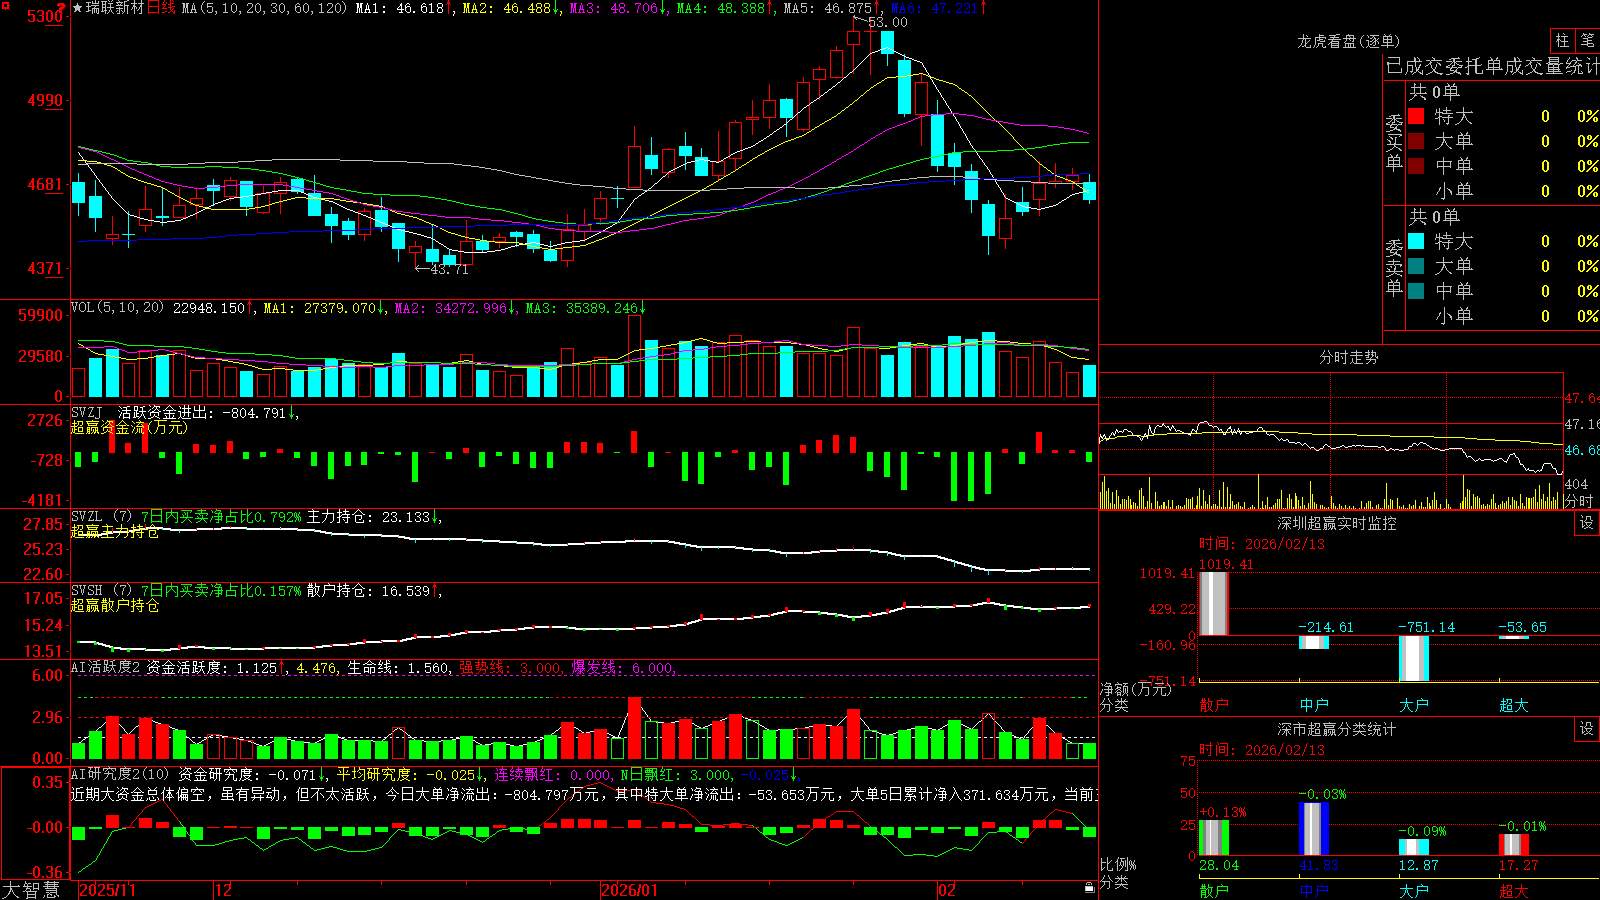This screenshot has height=900, width=1600.
Task: Click the teal 中单 sell-order swatch
Action: [x=1416, y=291]
